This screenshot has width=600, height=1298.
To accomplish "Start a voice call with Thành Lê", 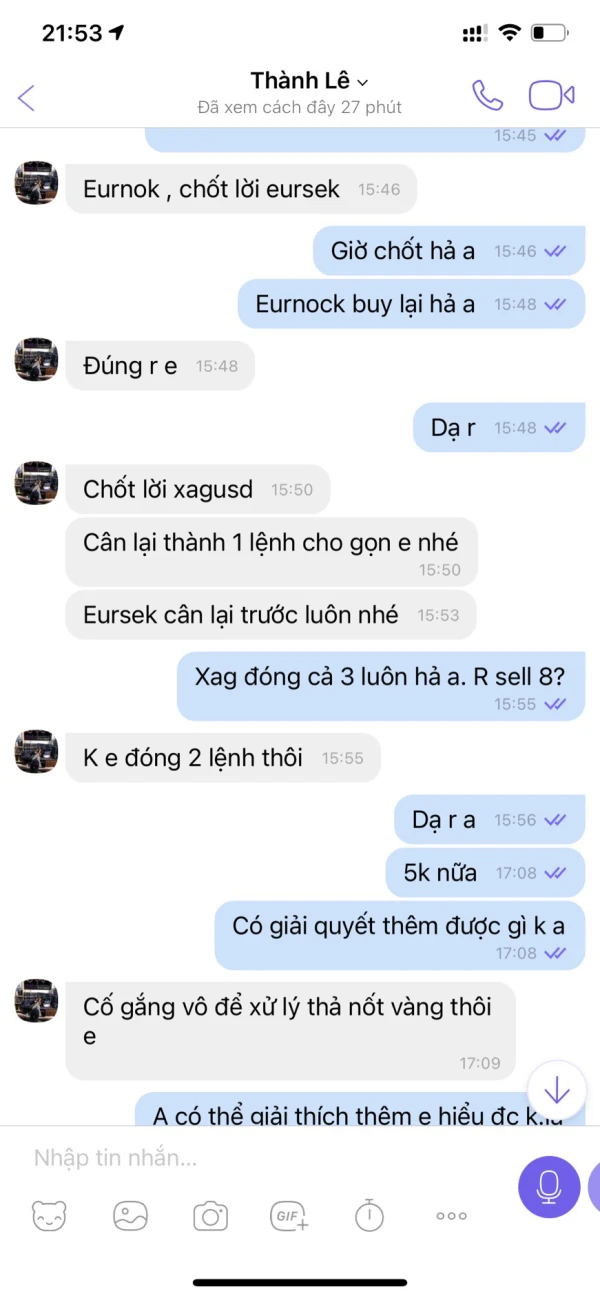I will click(x=487, y=95).
